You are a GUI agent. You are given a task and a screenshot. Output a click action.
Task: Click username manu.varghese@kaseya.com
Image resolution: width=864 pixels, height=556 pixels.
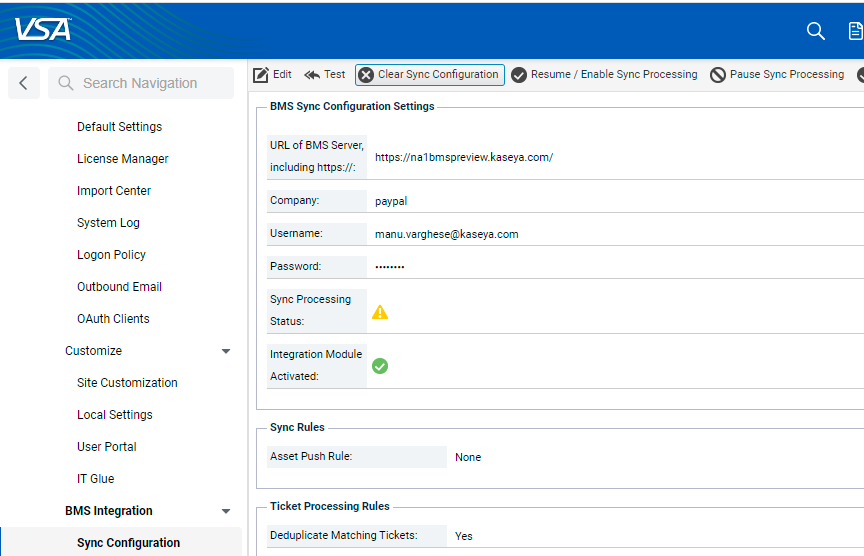click(447, 234)
